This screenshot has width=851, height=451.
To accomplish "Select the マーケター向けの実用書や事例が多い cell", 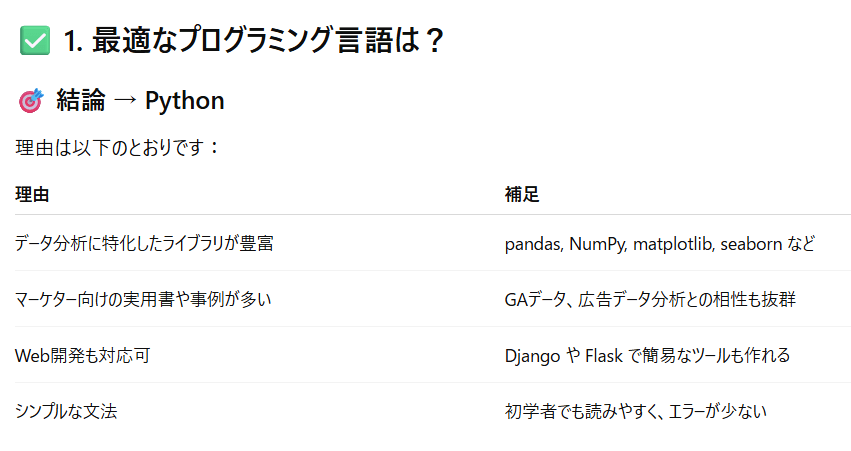I will pyautogui.click(x=143, y=299).
